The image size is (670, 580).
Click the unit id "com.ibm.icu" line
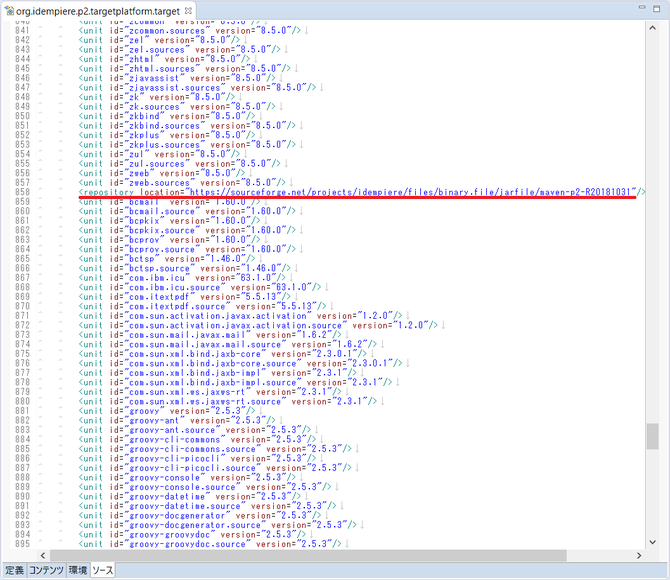point(182,278)
